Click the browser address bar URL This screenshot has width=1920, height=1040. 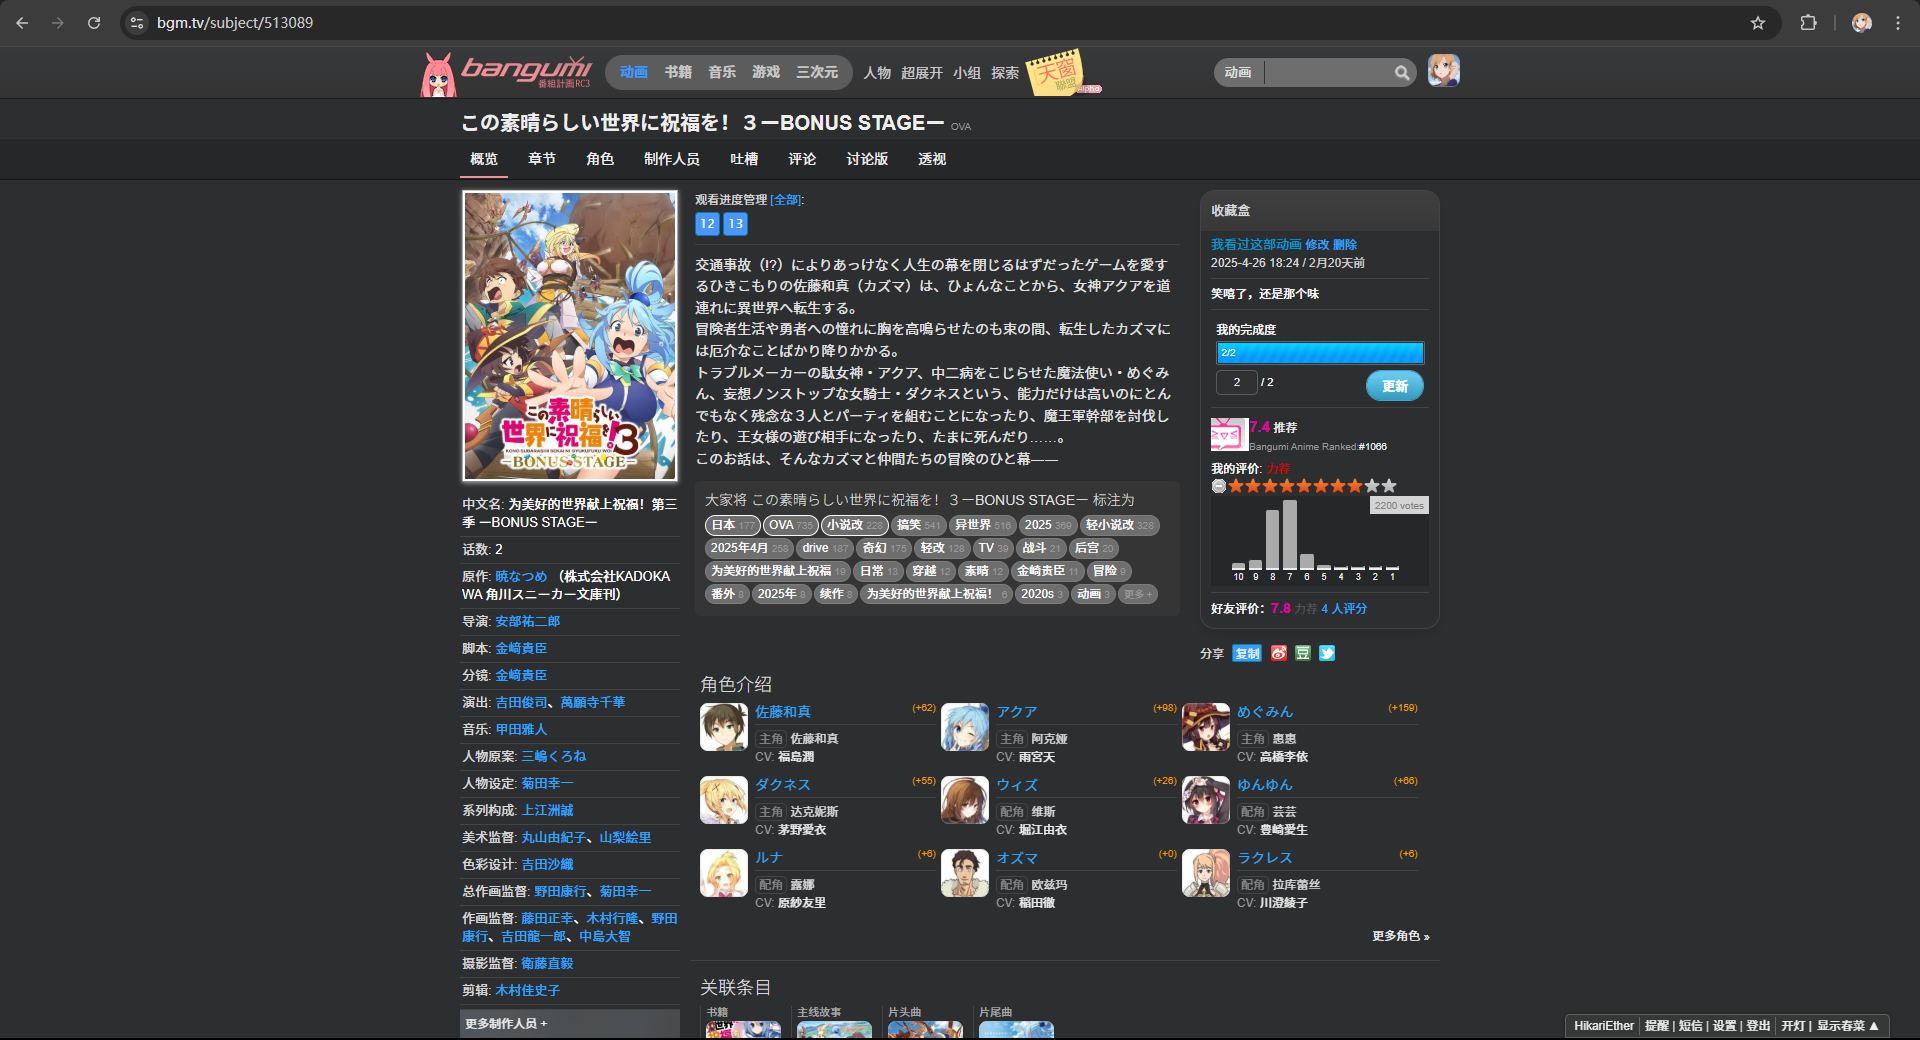pos(235,22)
